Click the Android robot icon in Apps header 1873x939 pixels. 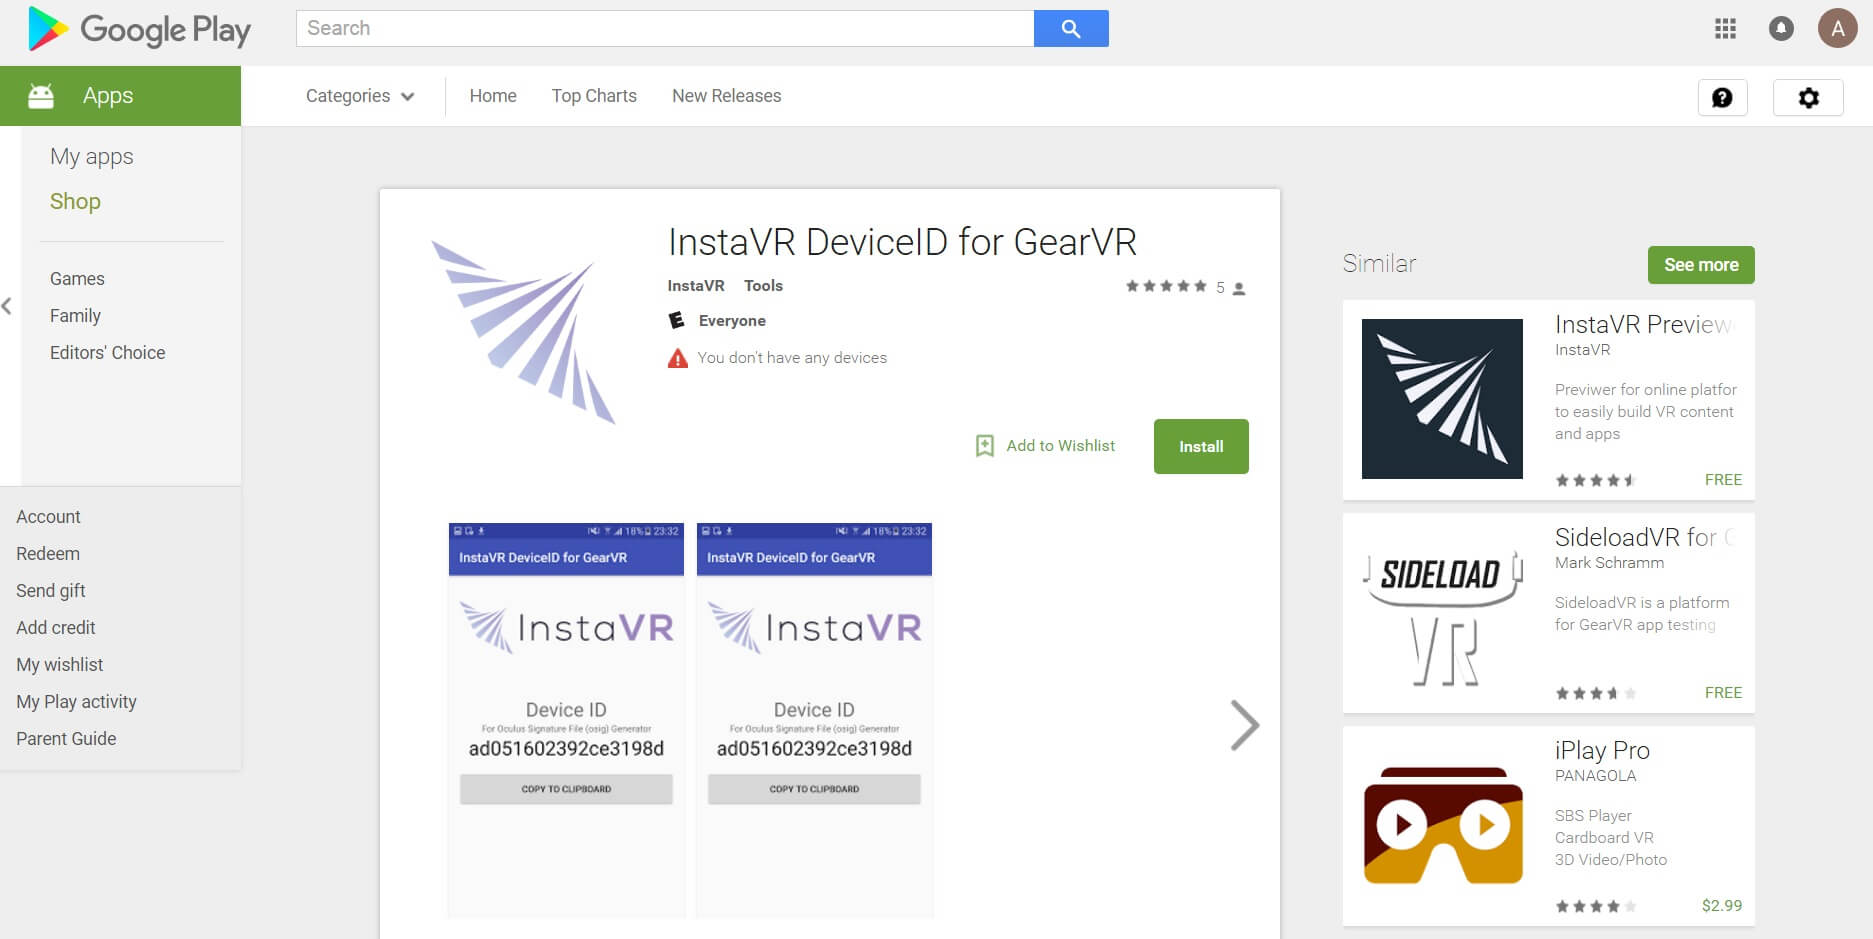pos(41,96)
